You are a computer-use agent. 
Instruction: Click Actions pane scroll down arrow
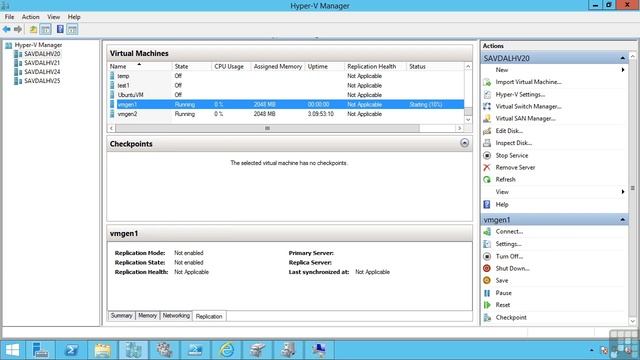pos(633,322)
